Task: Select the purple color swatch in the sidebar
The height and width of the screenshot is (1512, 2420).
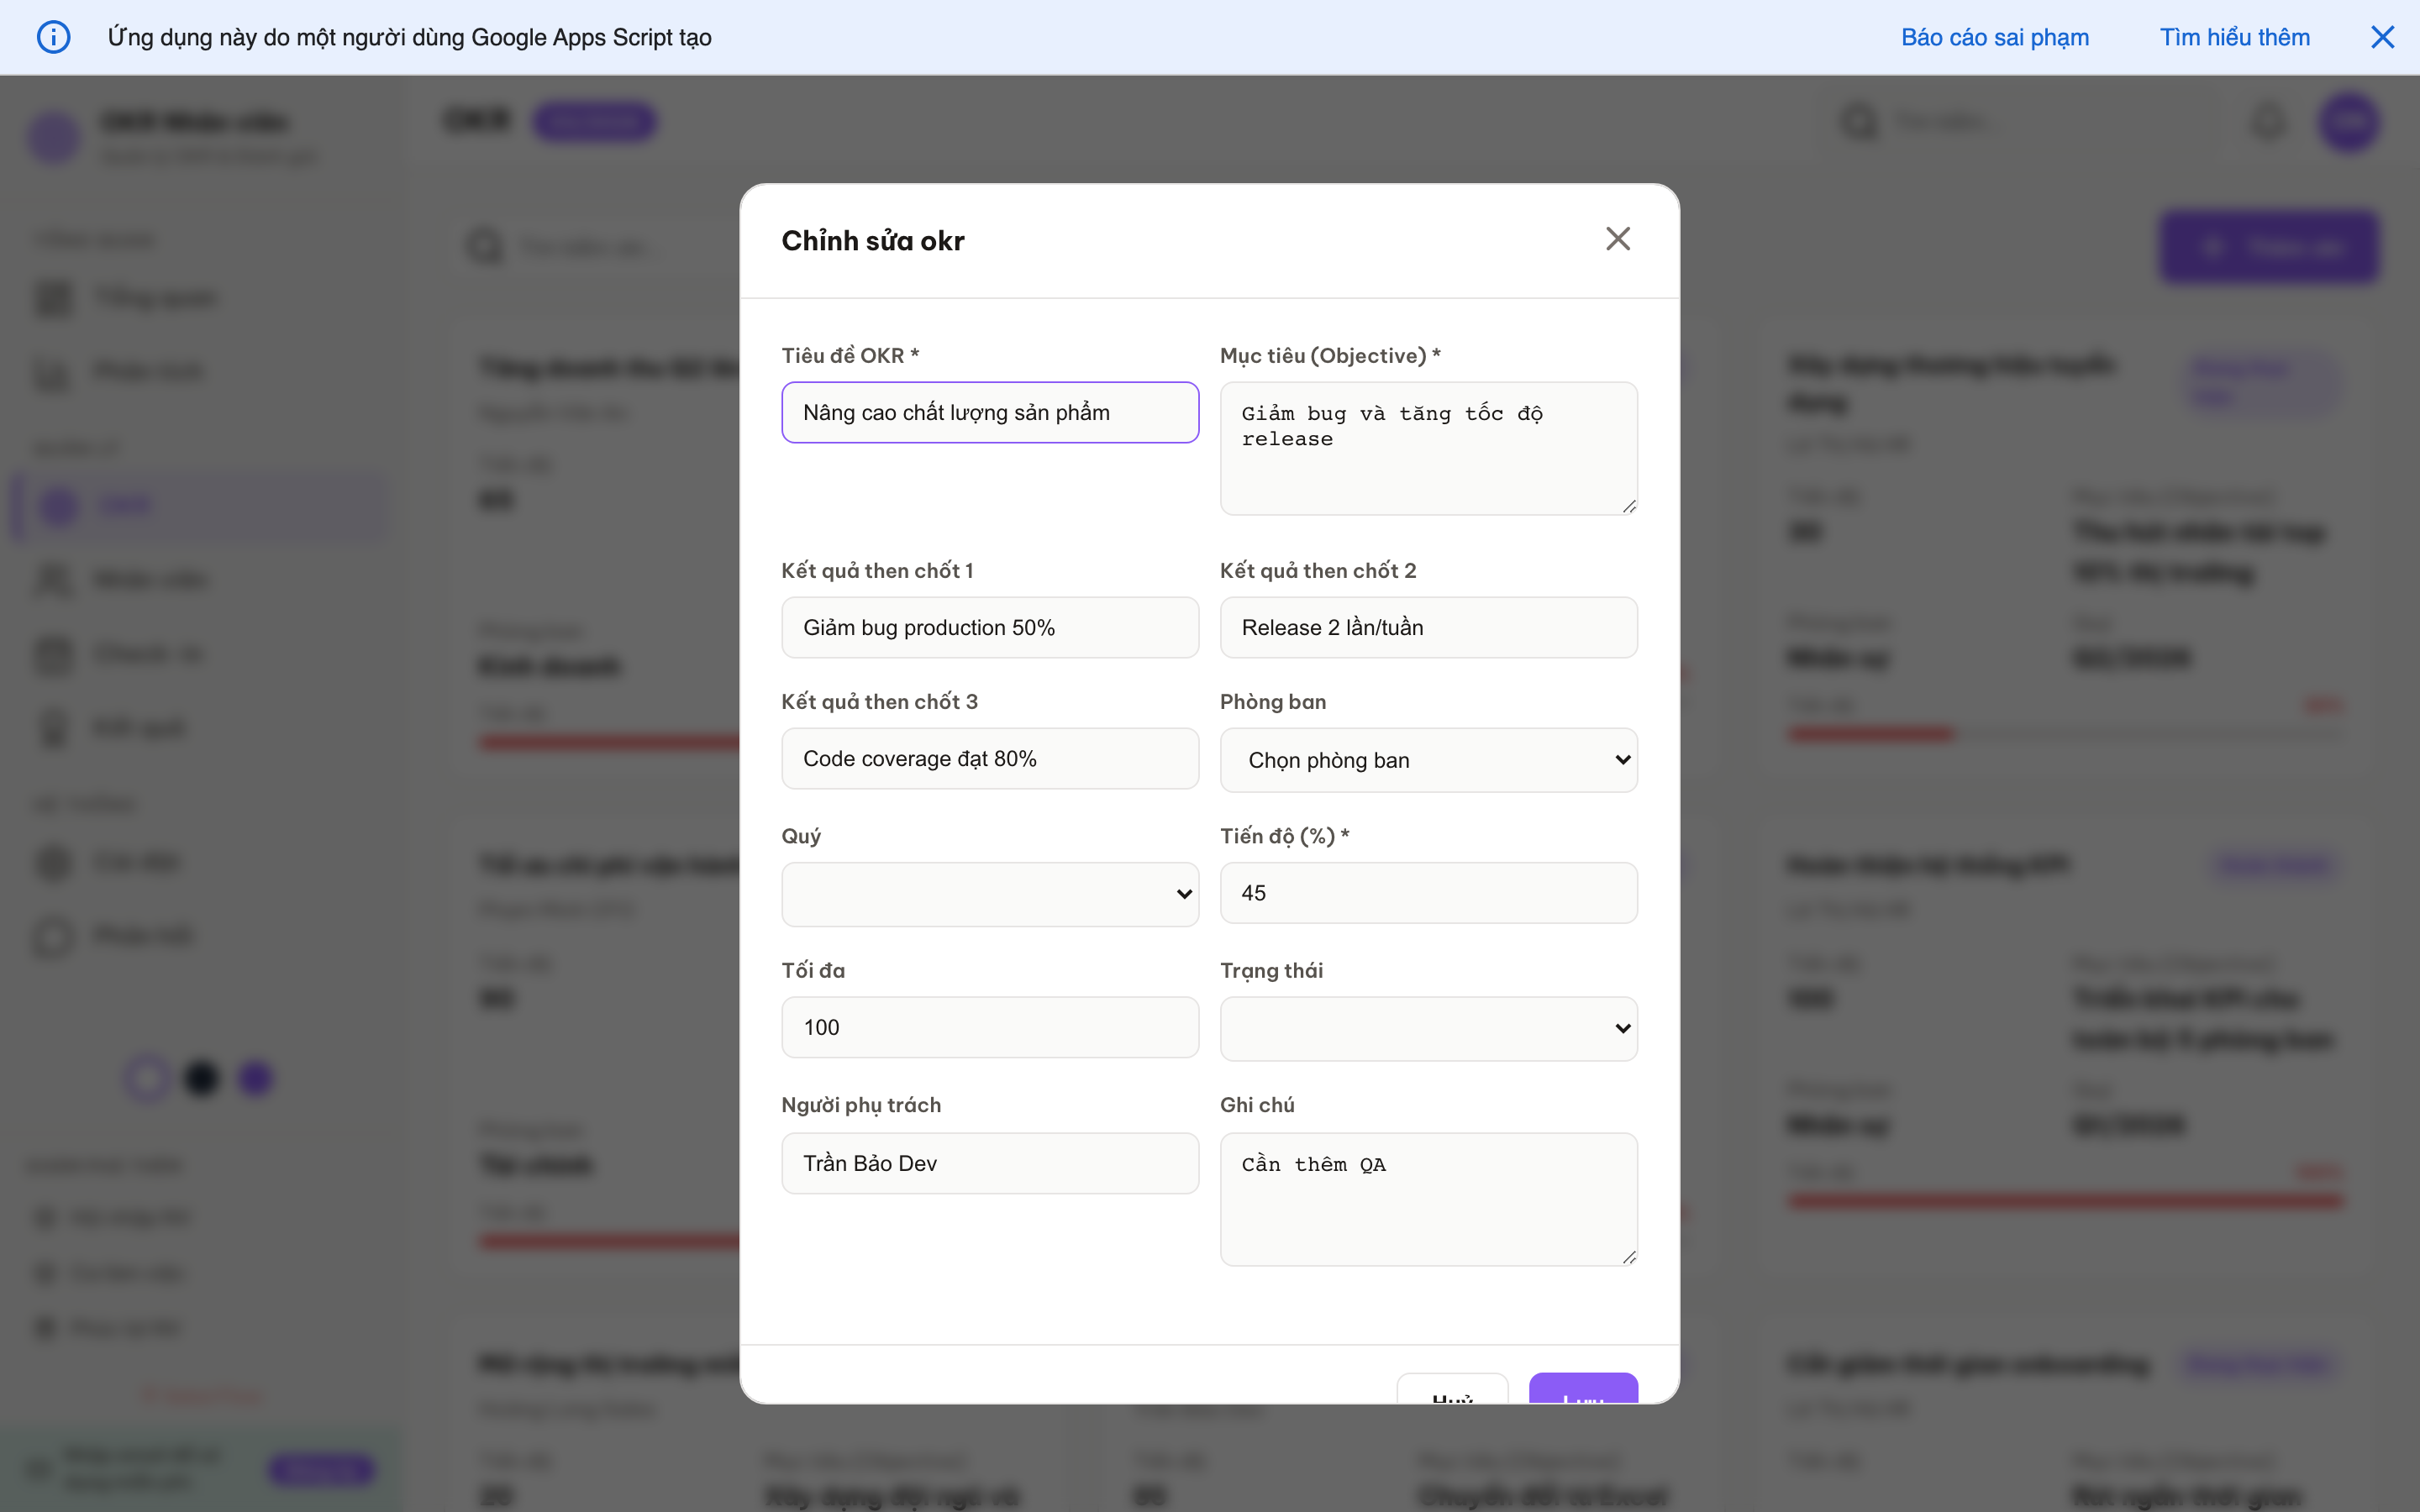Action: [x=254, y=1078]
